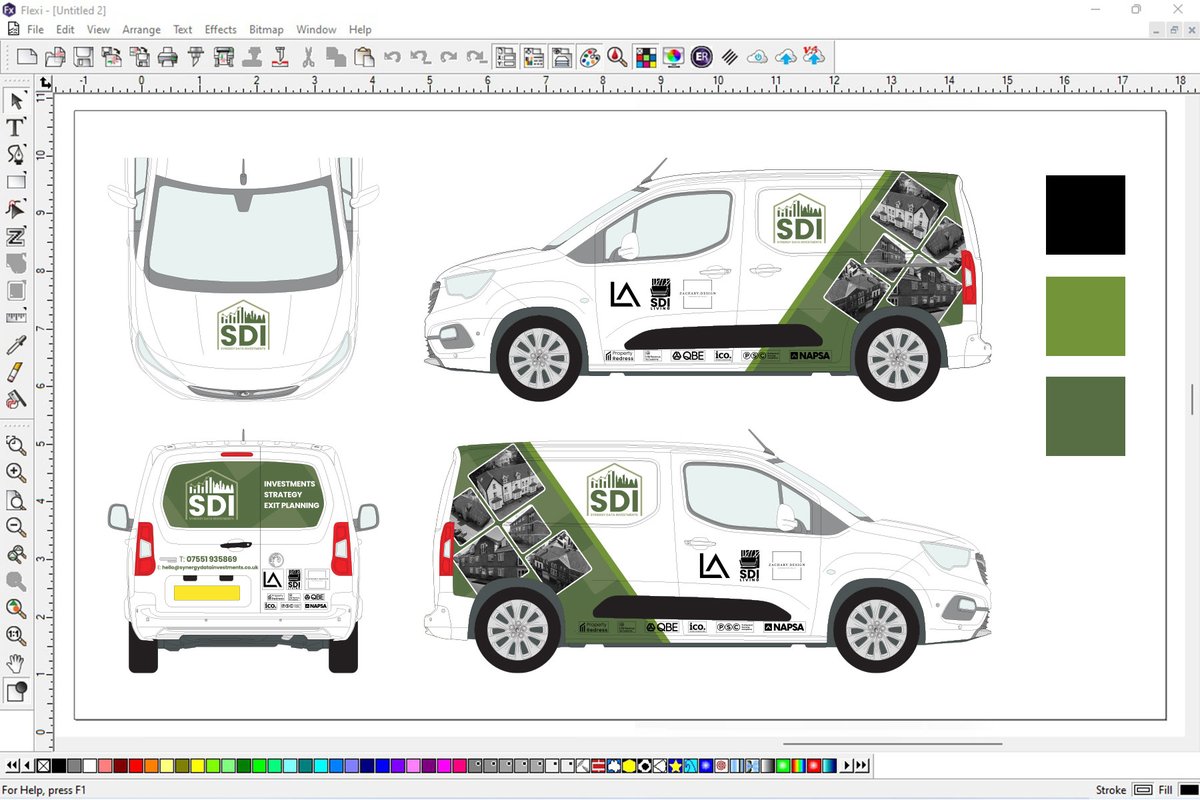The width and height of the screenshot is (1200, 800).
Task: Click the monitor color wheel icon
Action: coord(674,57)
